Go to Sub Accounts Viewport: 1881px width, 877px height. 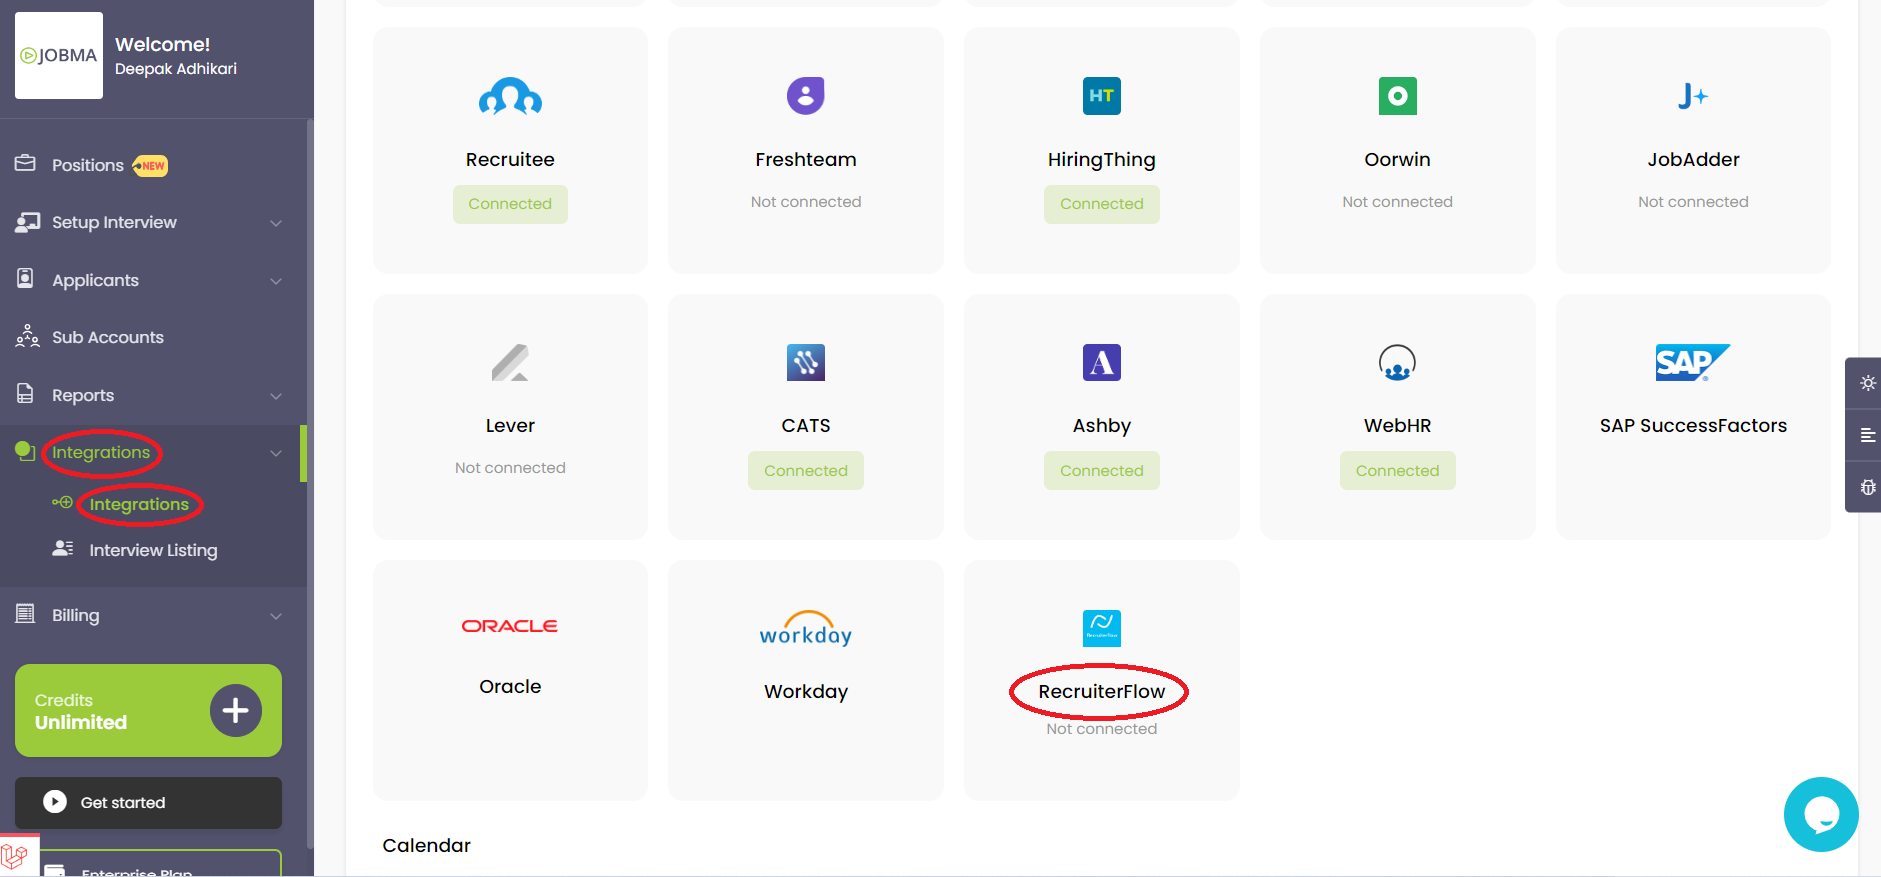pyautogui.click(x=108, y=337)
